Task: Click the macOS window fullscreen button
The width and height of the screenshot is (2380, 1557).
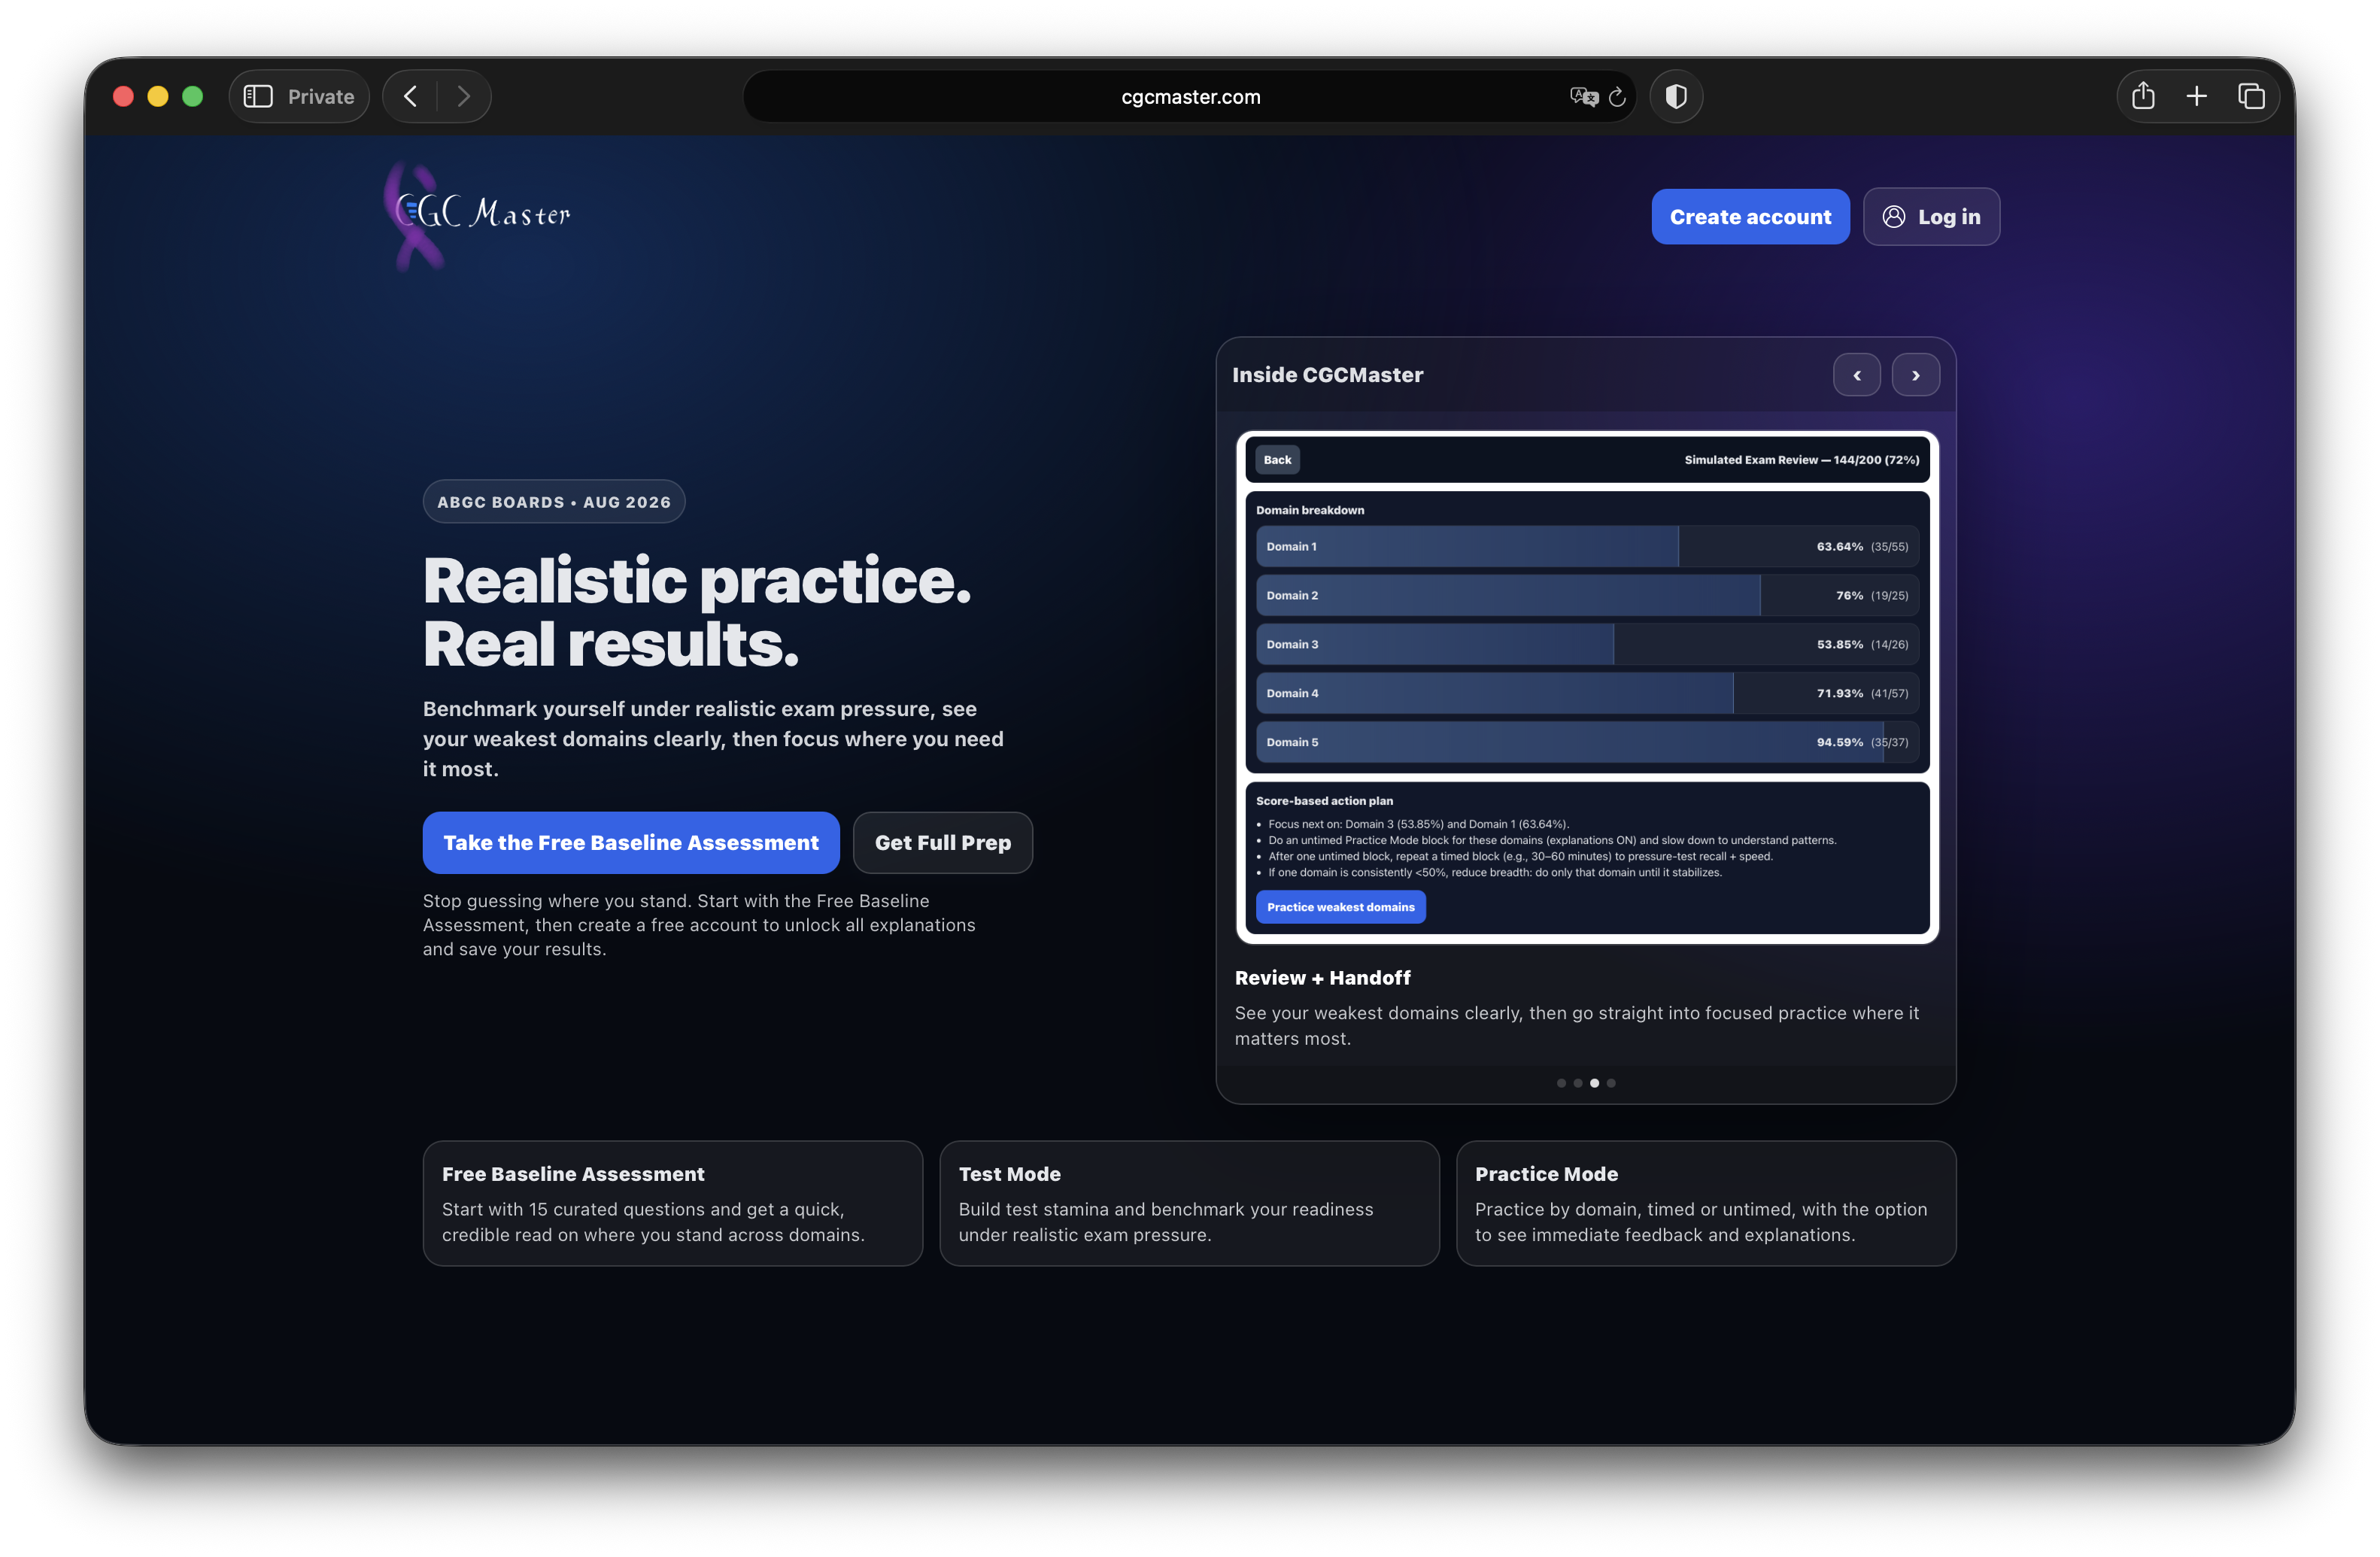Action: click(193, 96)
